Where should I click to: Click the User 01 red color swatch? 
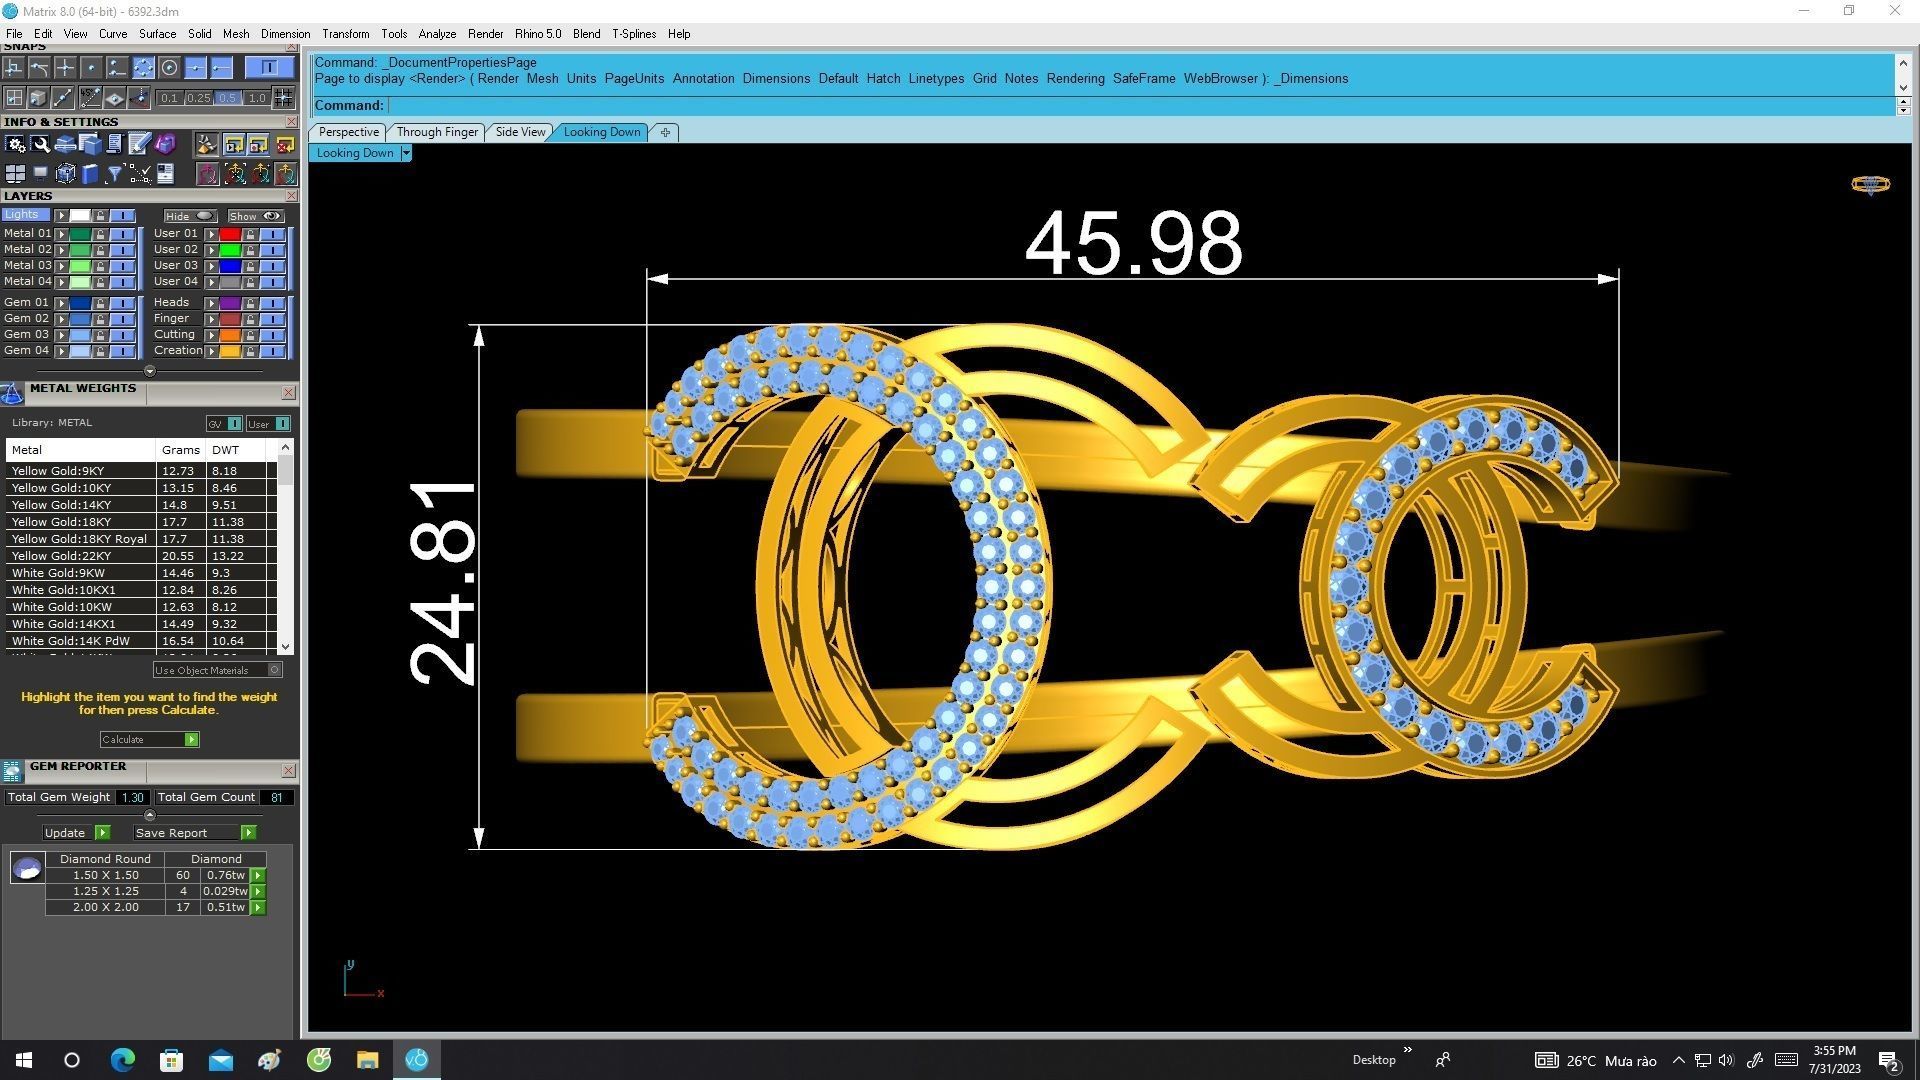(230, 234)
